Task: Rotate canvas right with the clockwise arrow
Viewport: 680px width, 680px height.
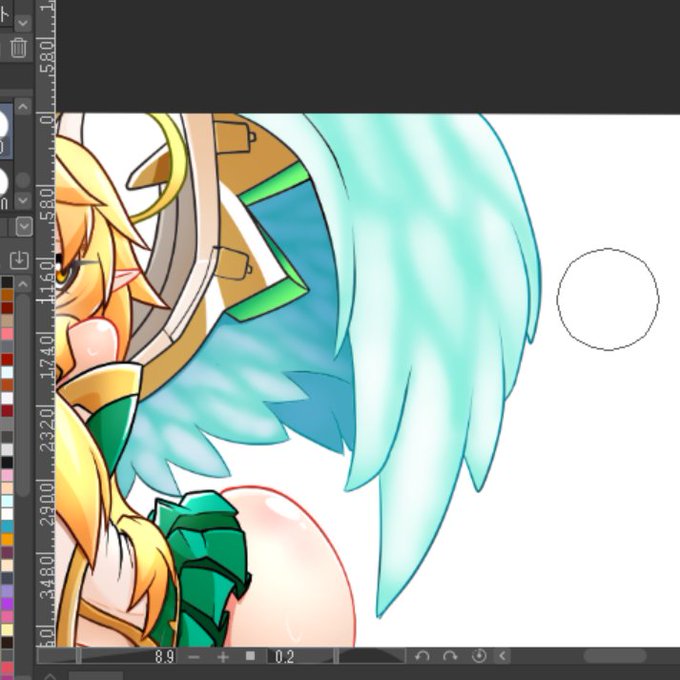Action: coord(451,656)
